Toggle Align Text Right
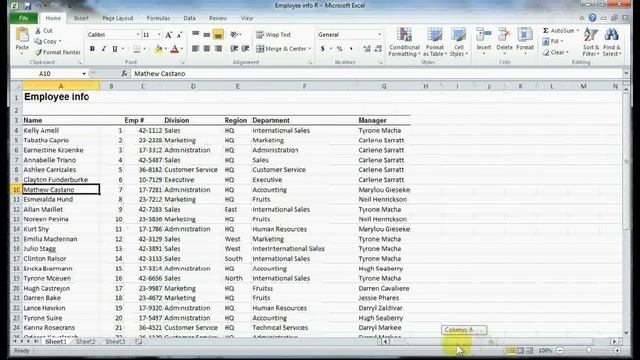 pyautogui.click(x=218, y=49)
